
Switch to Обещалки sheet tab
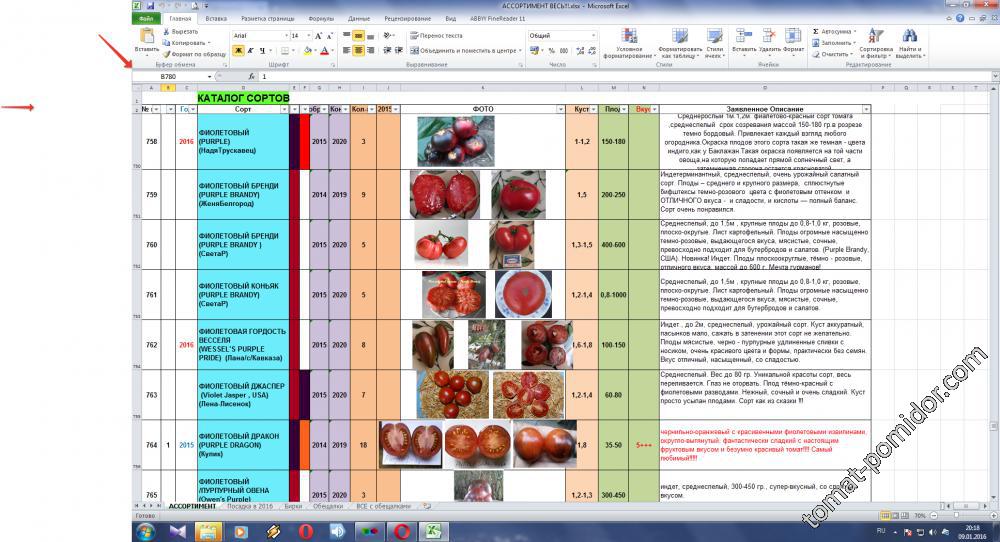(328, 506)
